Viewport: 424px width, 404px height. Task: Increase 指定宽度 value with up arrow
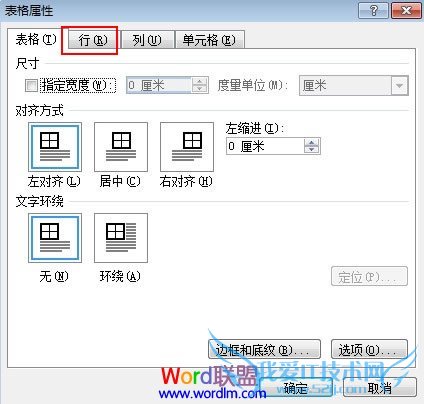click(x=199, y=82)
